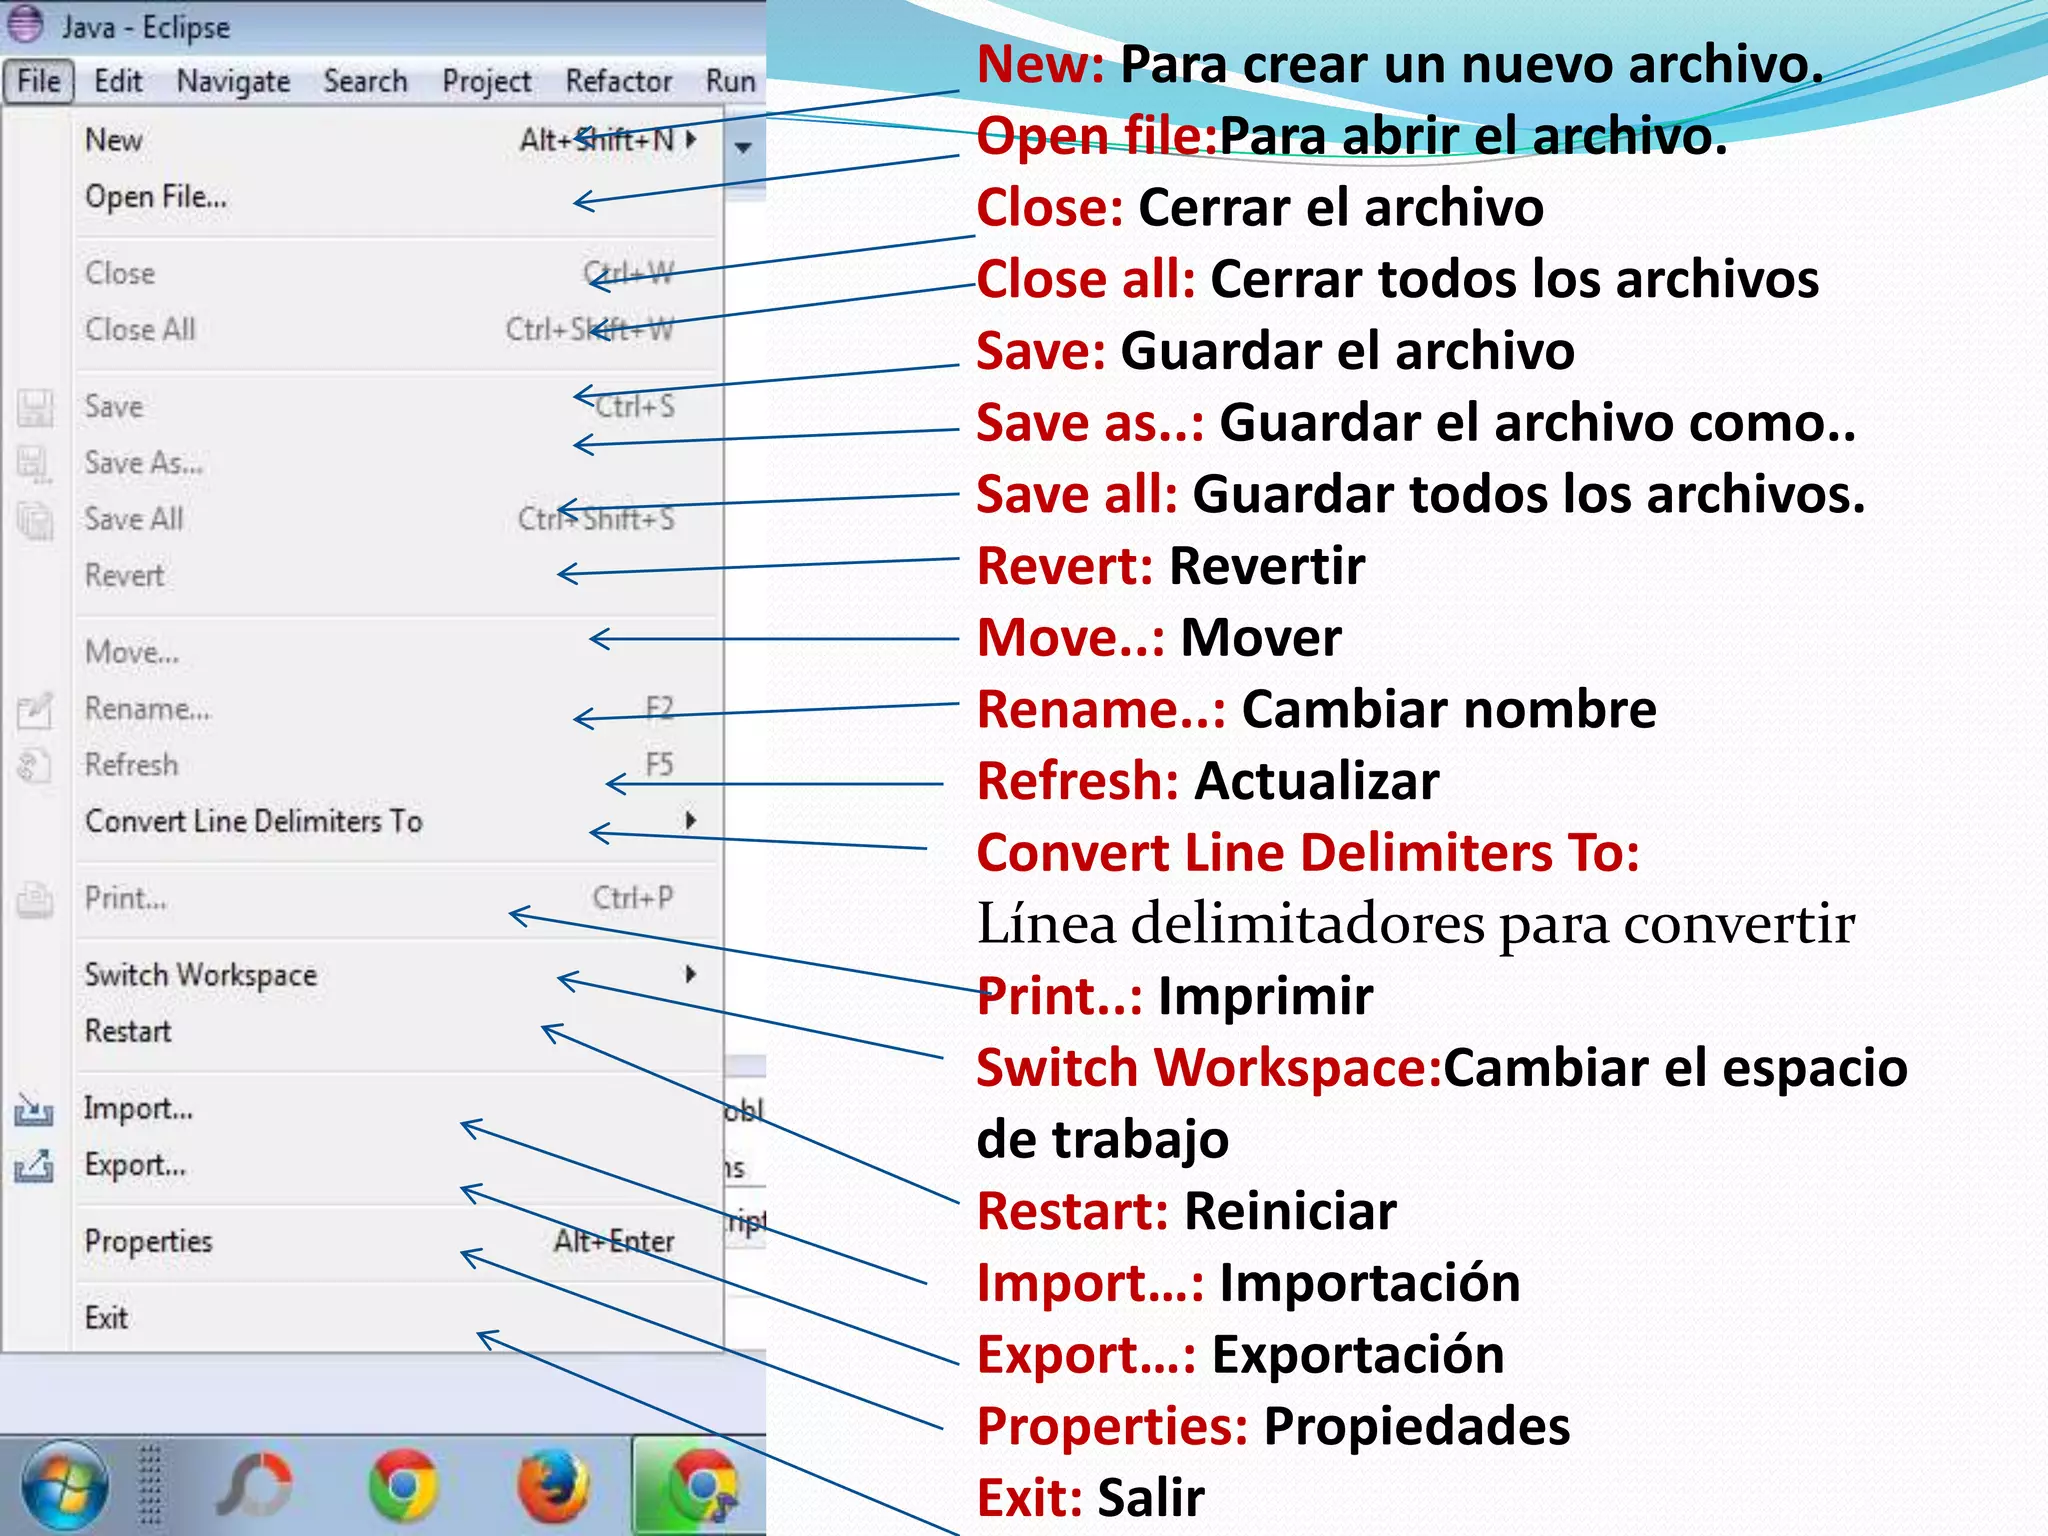Select the Revert menu entry
The height and width of the screenshot is (1536, 2048).
(x=398, y=576)
